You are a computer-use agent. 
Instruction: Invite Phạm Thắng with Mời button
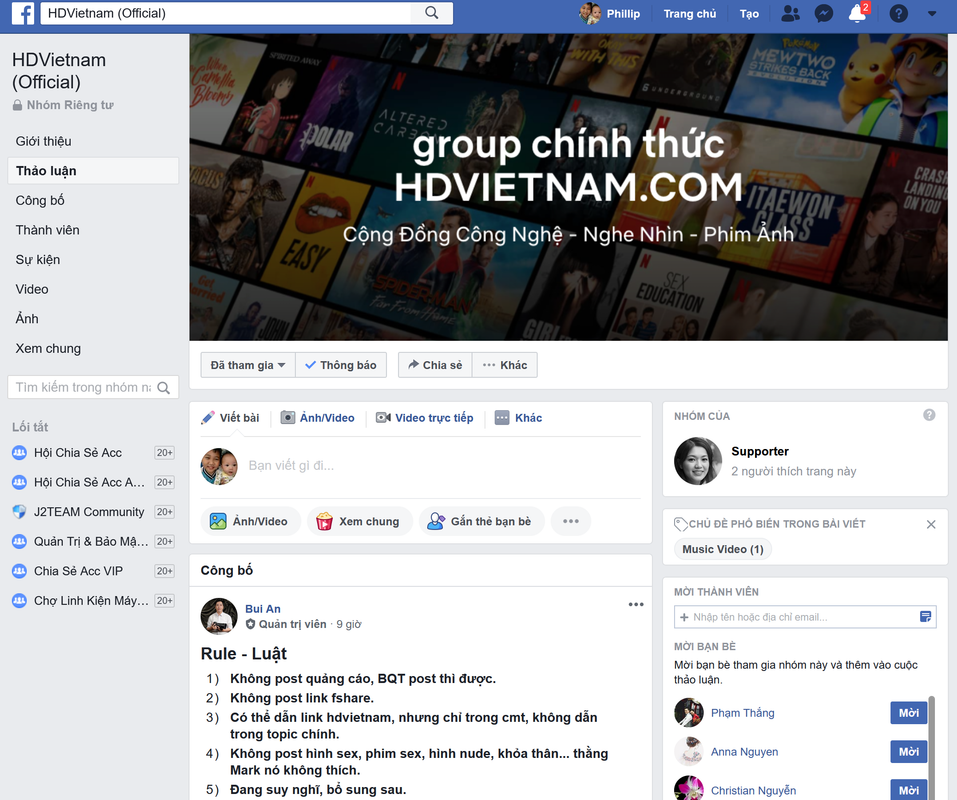coord(909,713)
